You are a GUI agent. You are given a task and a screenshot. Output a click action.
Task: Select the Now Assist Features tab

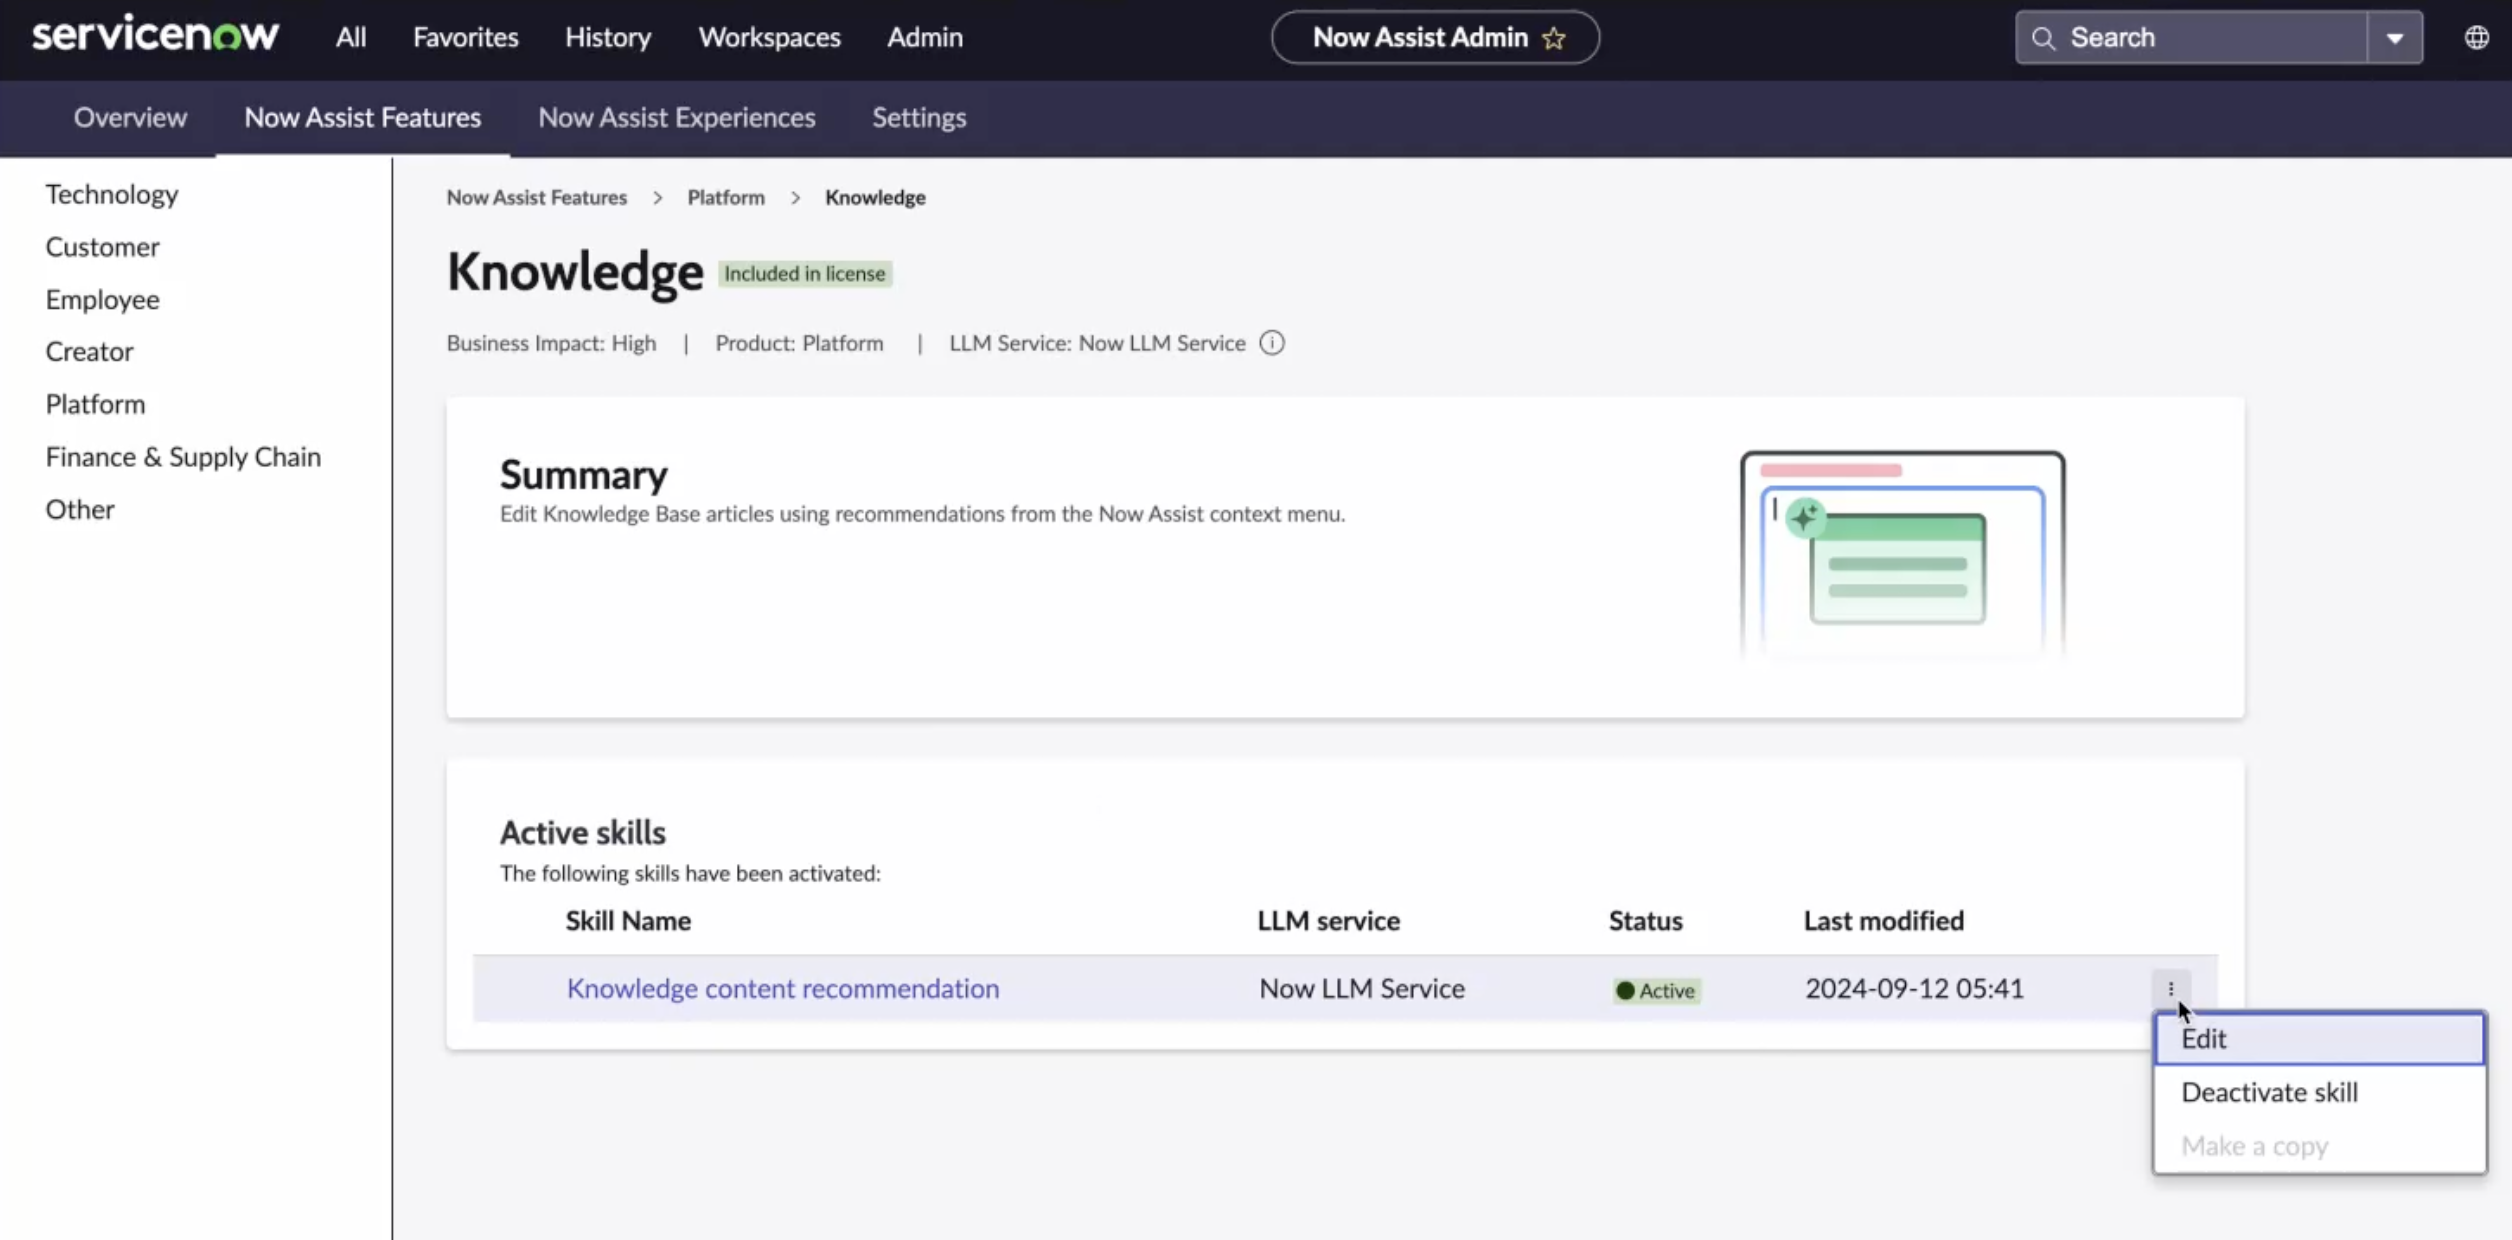pyautogui.click(x=363, y=117)
